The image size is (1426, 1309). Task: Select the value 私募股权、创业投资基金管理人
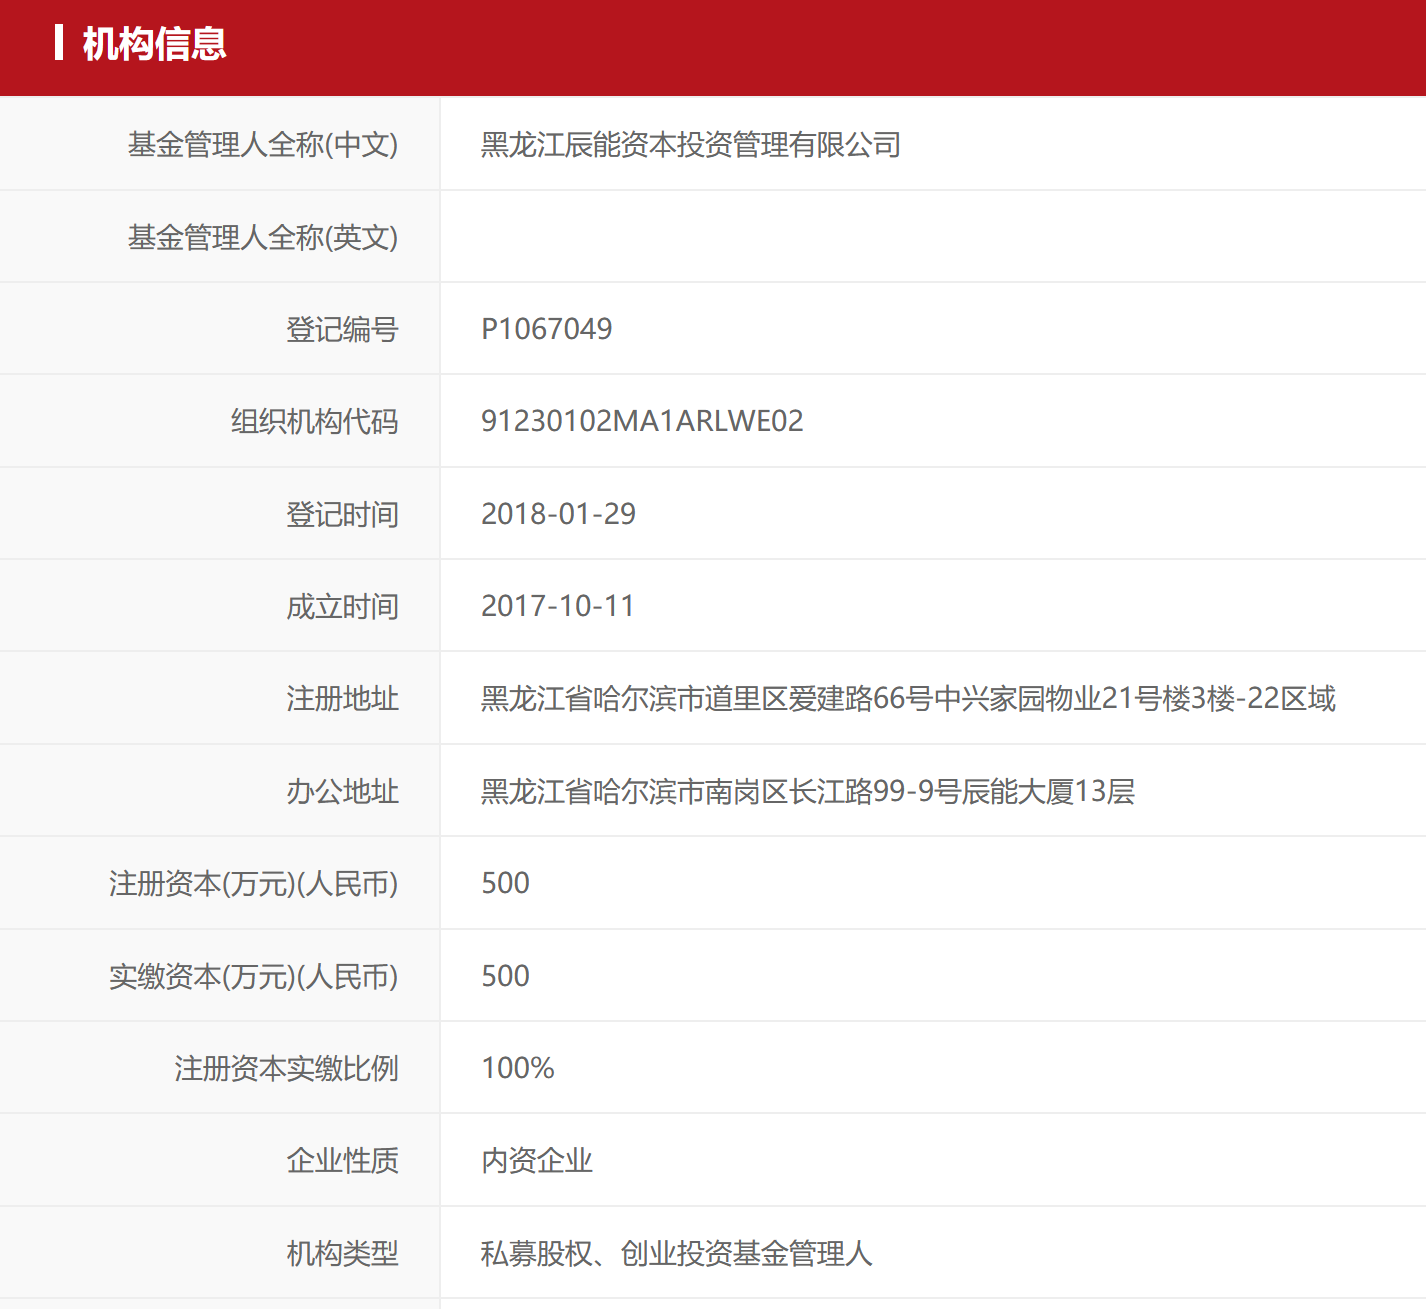677,1253
